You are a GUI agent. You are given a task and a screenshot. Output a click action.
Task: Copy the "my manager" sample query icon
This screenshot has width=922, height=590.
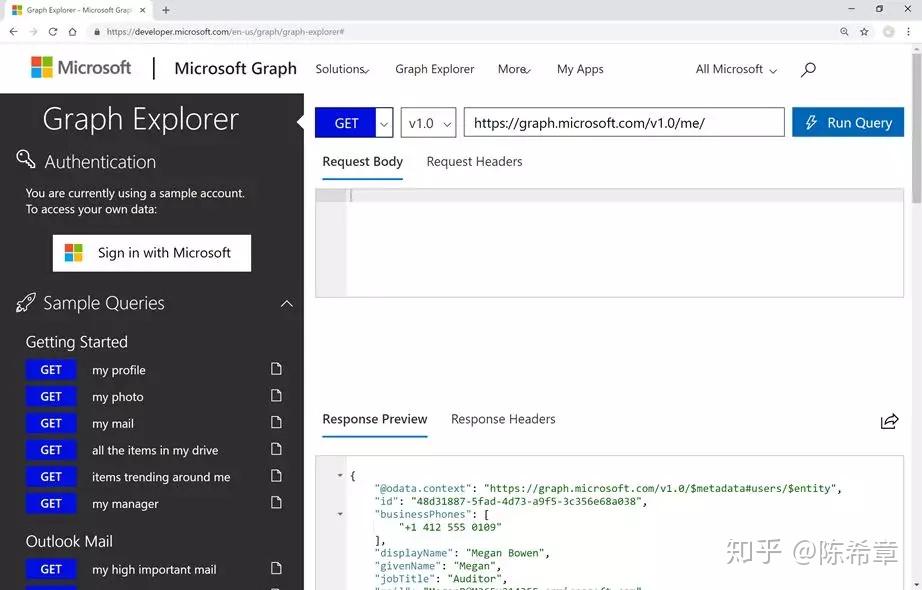pyautogui.click(x=276, y=503)
